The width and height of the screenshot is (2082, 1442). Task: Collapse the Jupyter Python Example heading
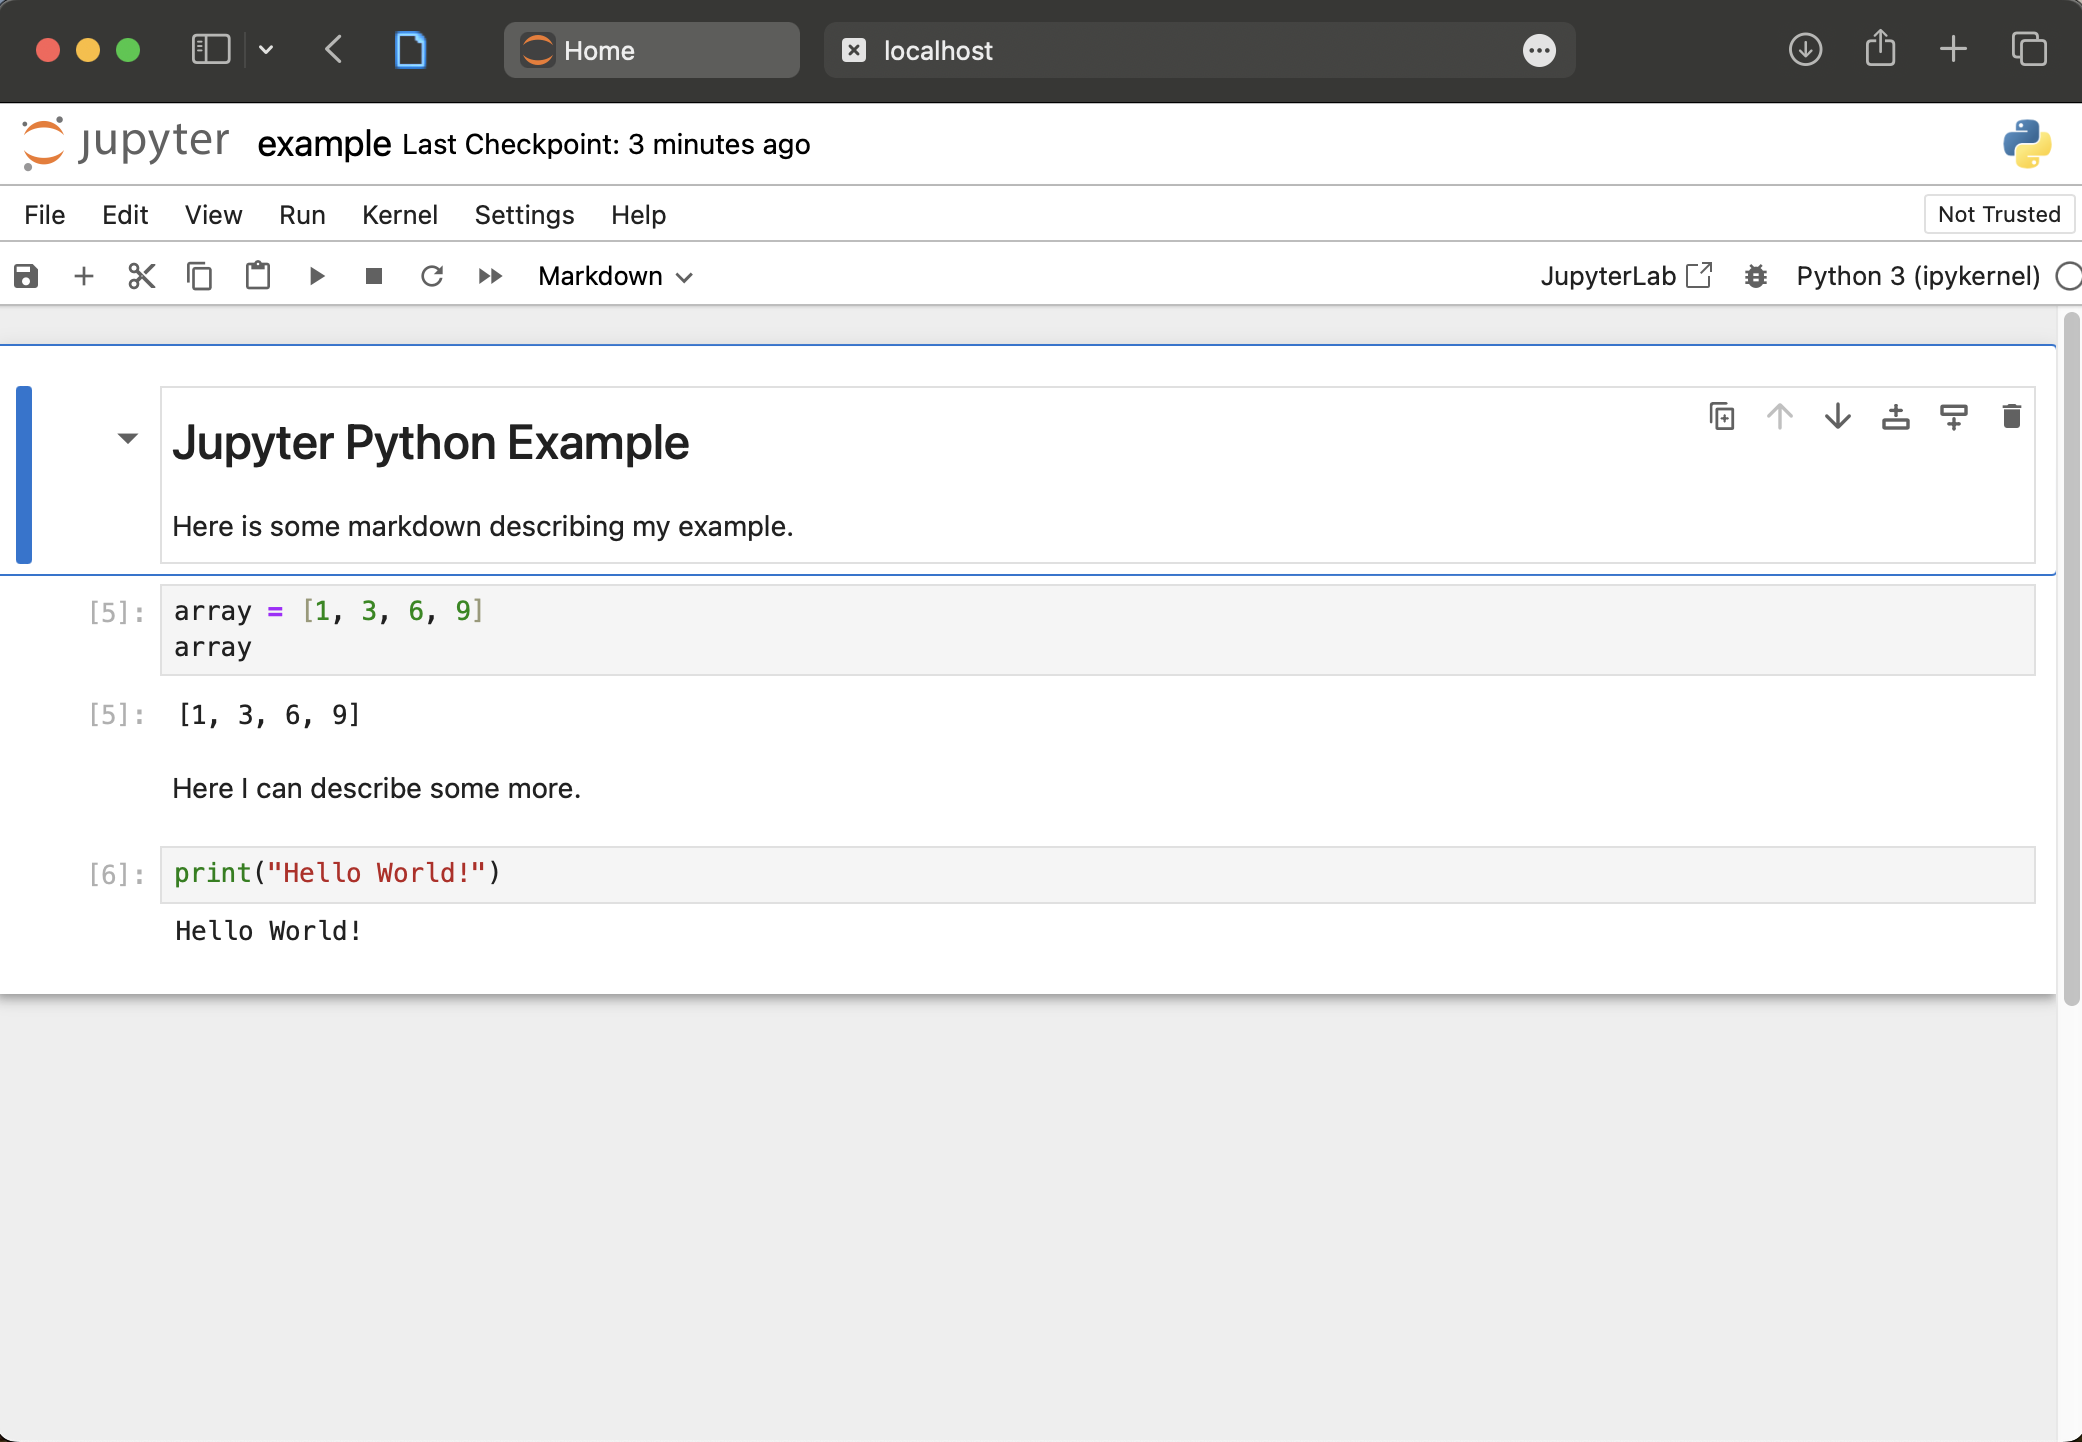click(127, 438)
